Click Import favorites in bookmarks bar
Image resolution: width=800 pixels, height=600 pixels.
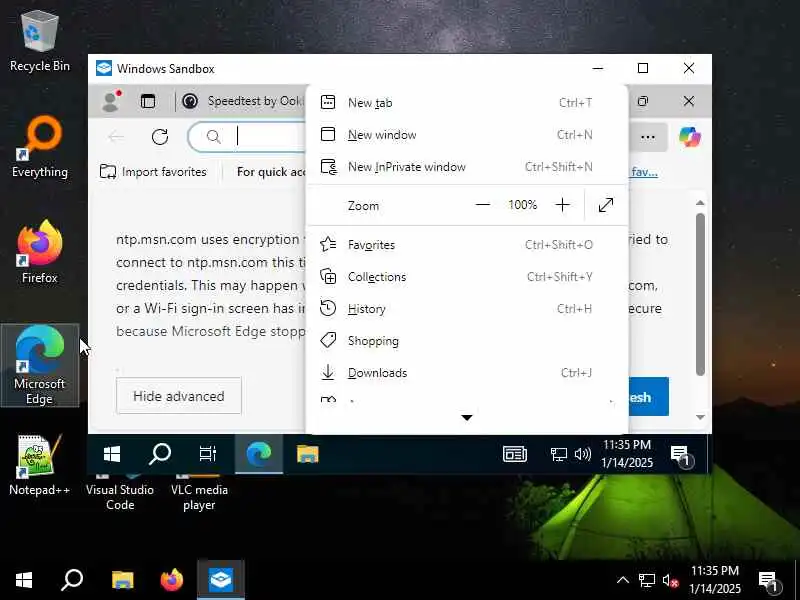point(153,171)
